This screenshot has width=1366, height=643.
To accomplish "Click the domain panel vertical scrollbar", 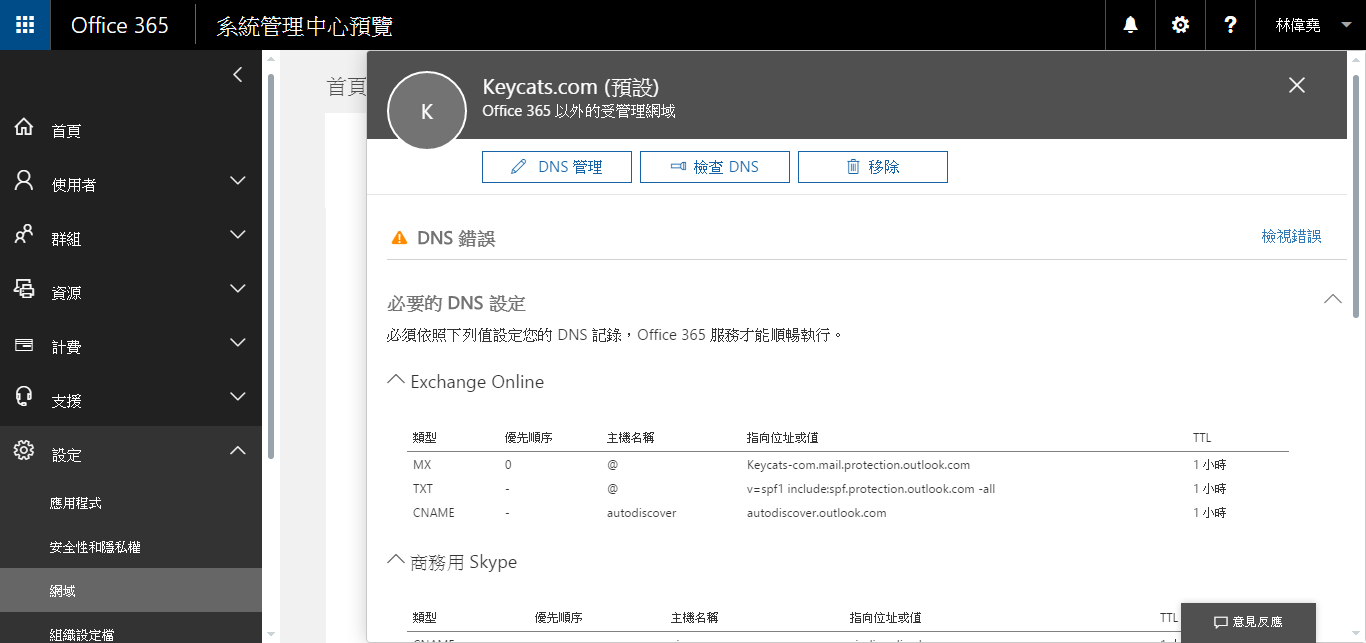I will tap(1356, 195).
